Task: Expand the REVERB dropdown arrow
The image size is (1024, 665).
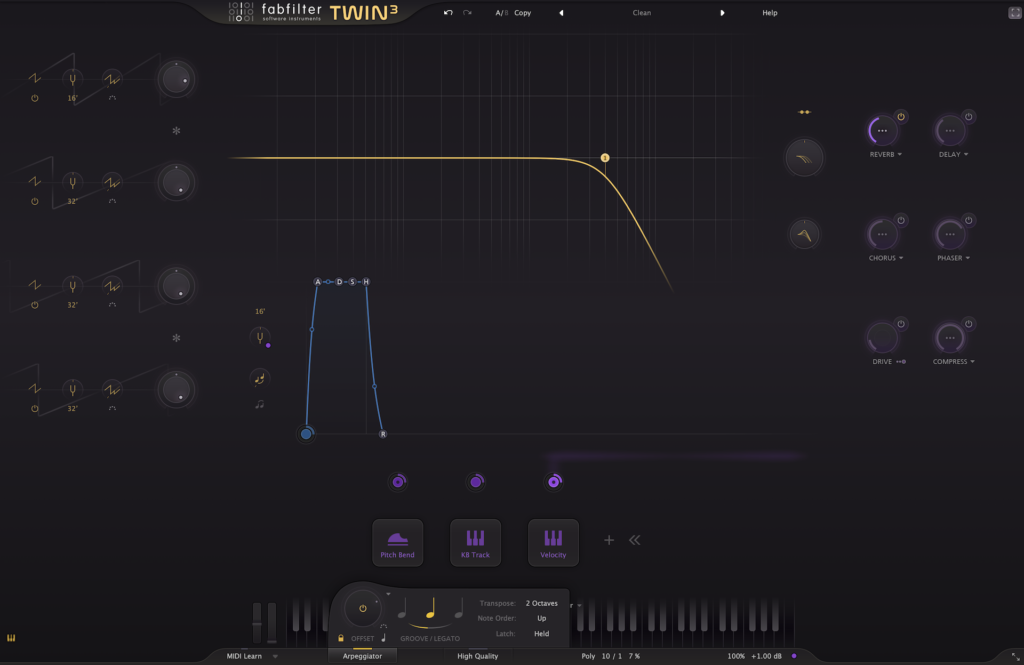Action: [900, 155]
